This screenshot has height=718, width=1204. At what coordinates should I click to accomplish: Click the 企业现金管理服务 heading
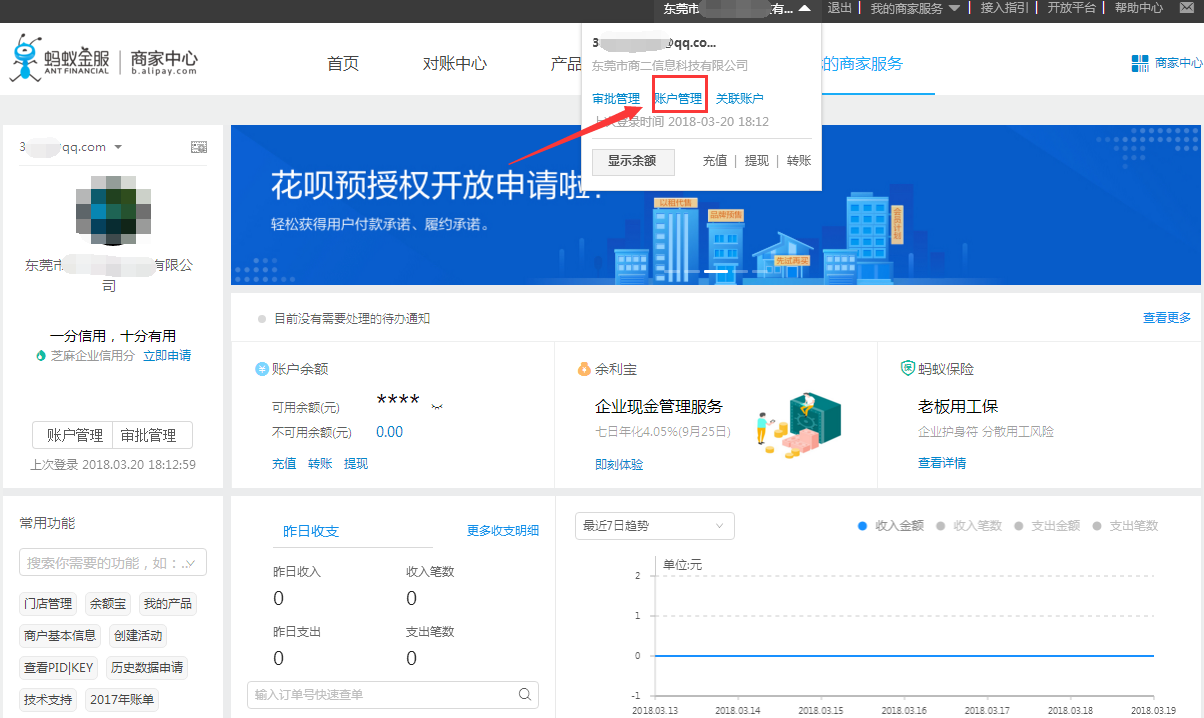[659, 407]
